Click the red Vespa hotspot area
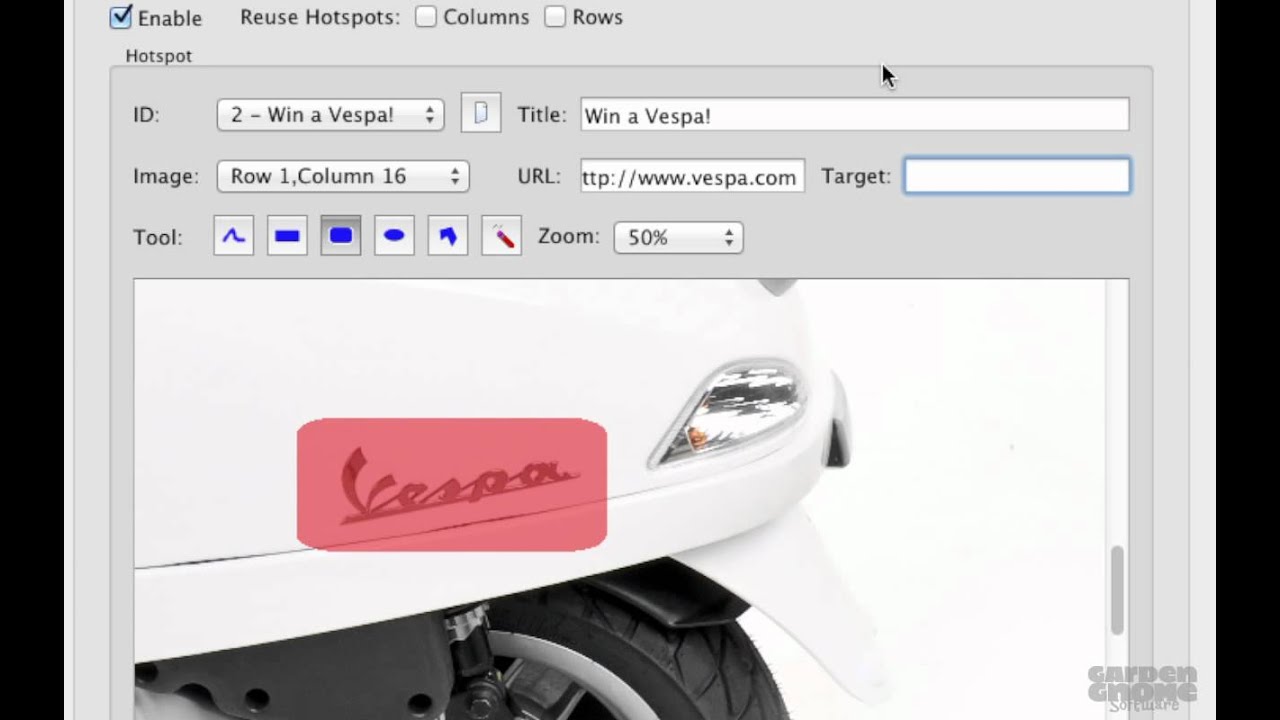This screenshot has width=1280, height=720. tap(452, 485)
